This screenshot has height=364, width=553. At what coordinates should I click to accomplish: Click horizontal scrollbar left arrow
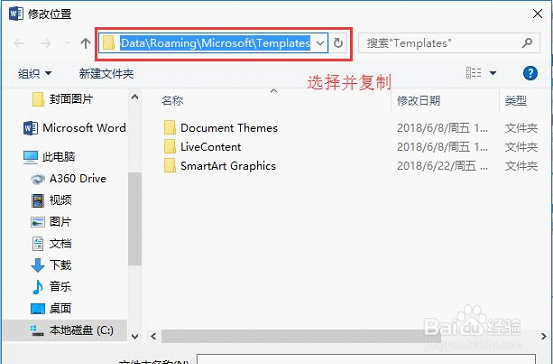click(153, 336)
